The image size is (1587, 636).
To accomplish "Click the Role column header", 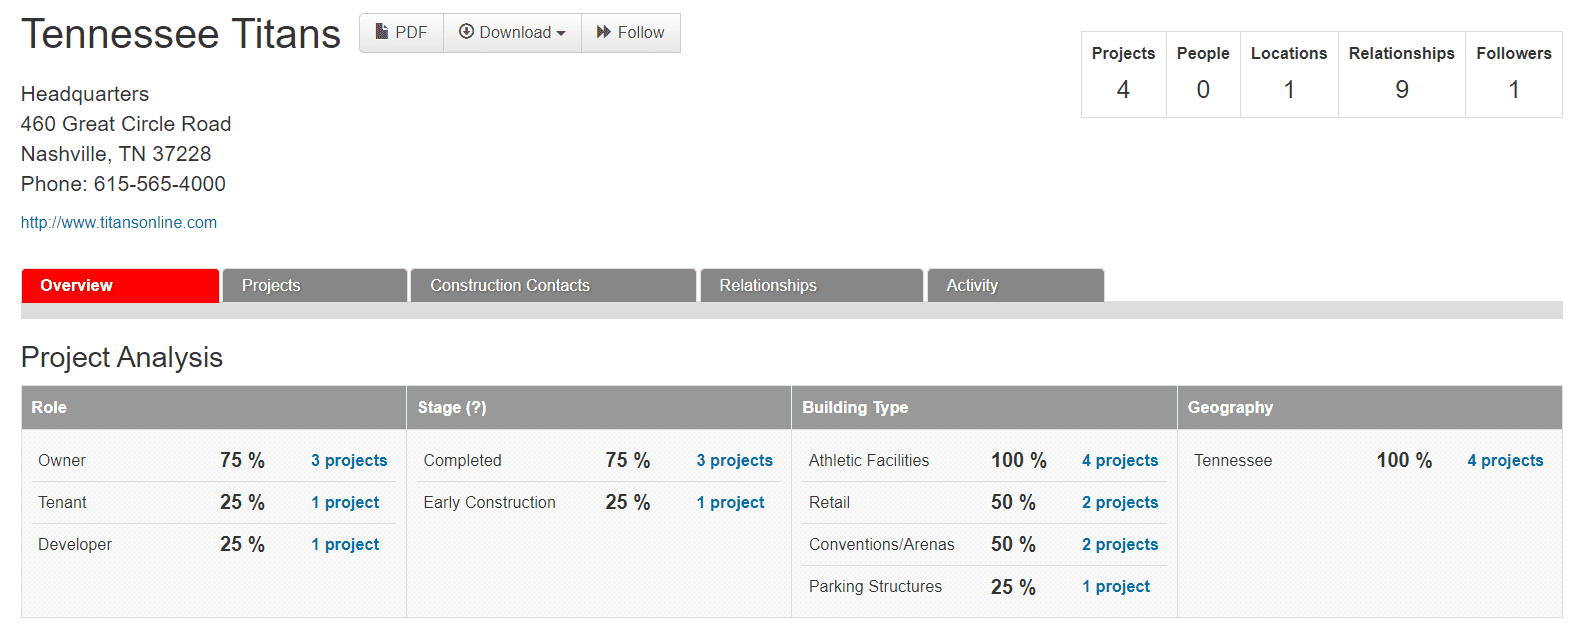I will pos(214,407).
